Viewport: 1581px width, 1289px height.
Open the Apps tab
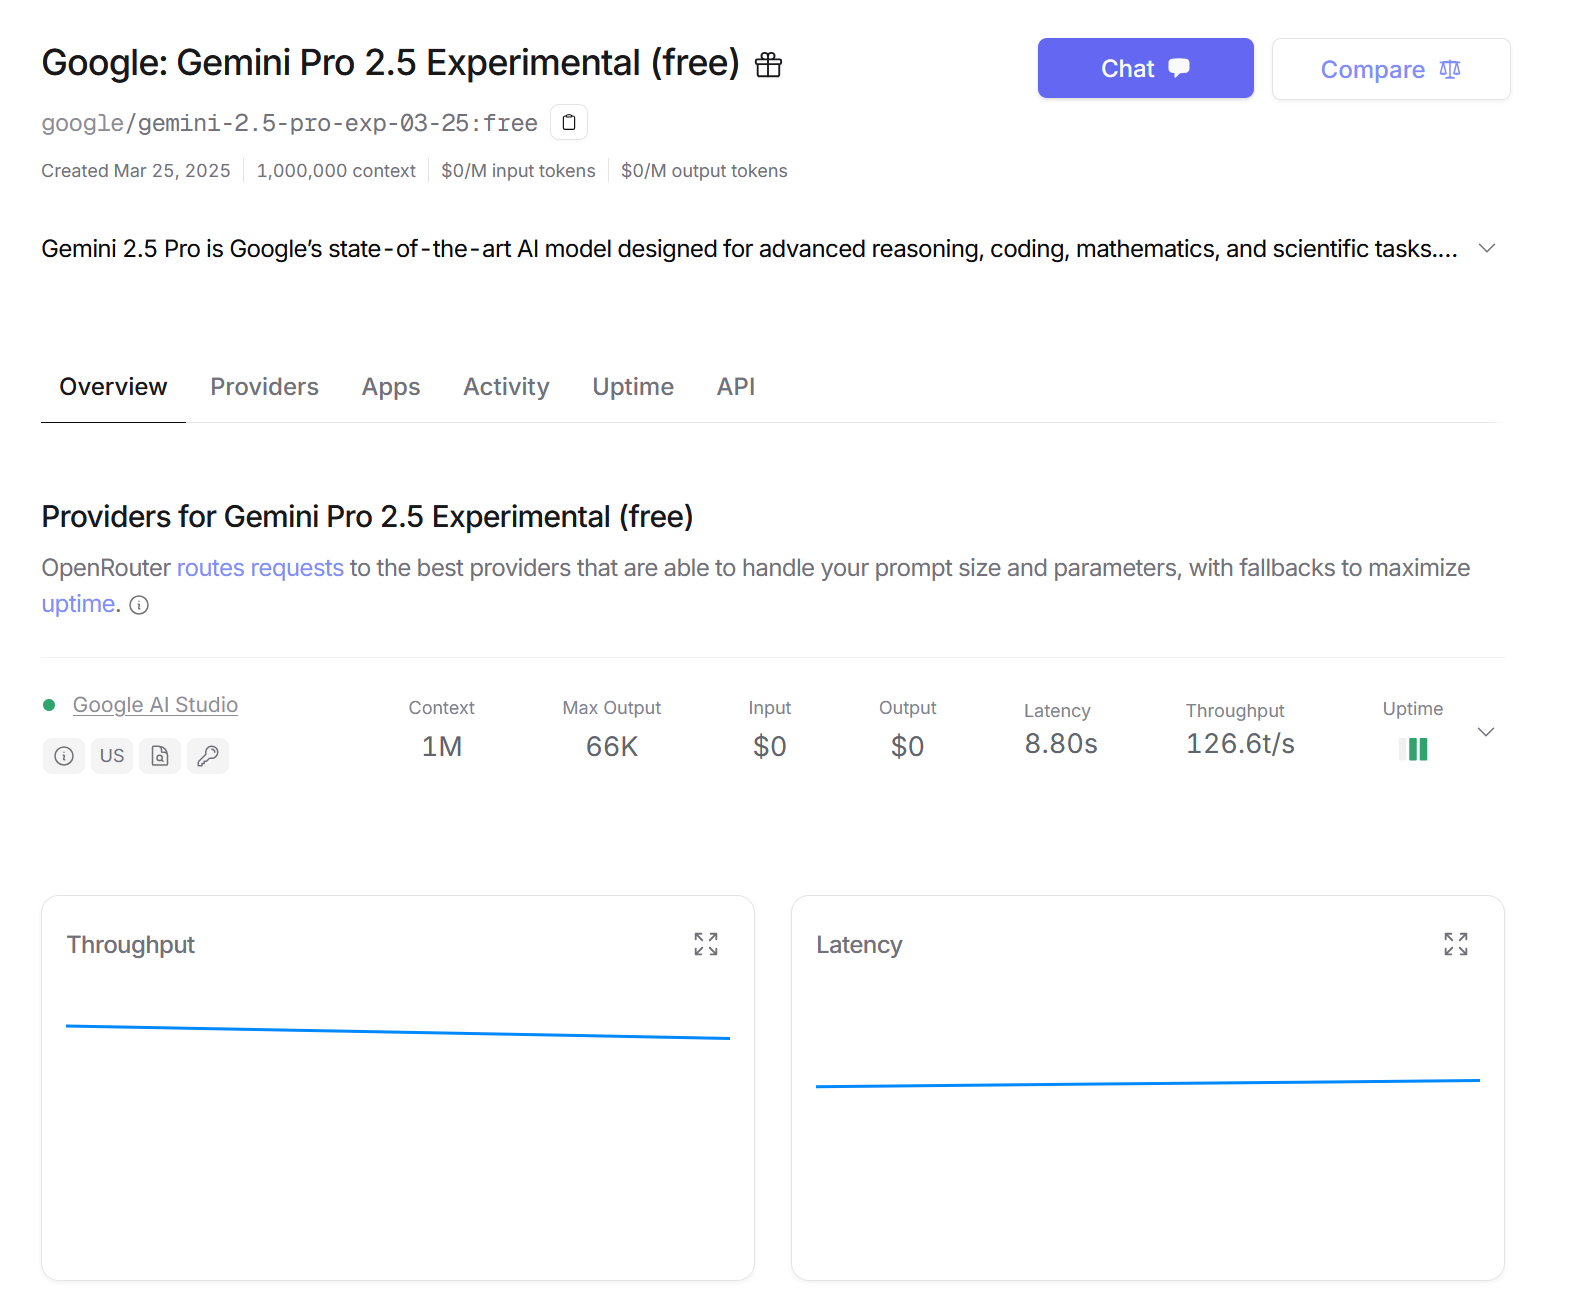[391, 387]
